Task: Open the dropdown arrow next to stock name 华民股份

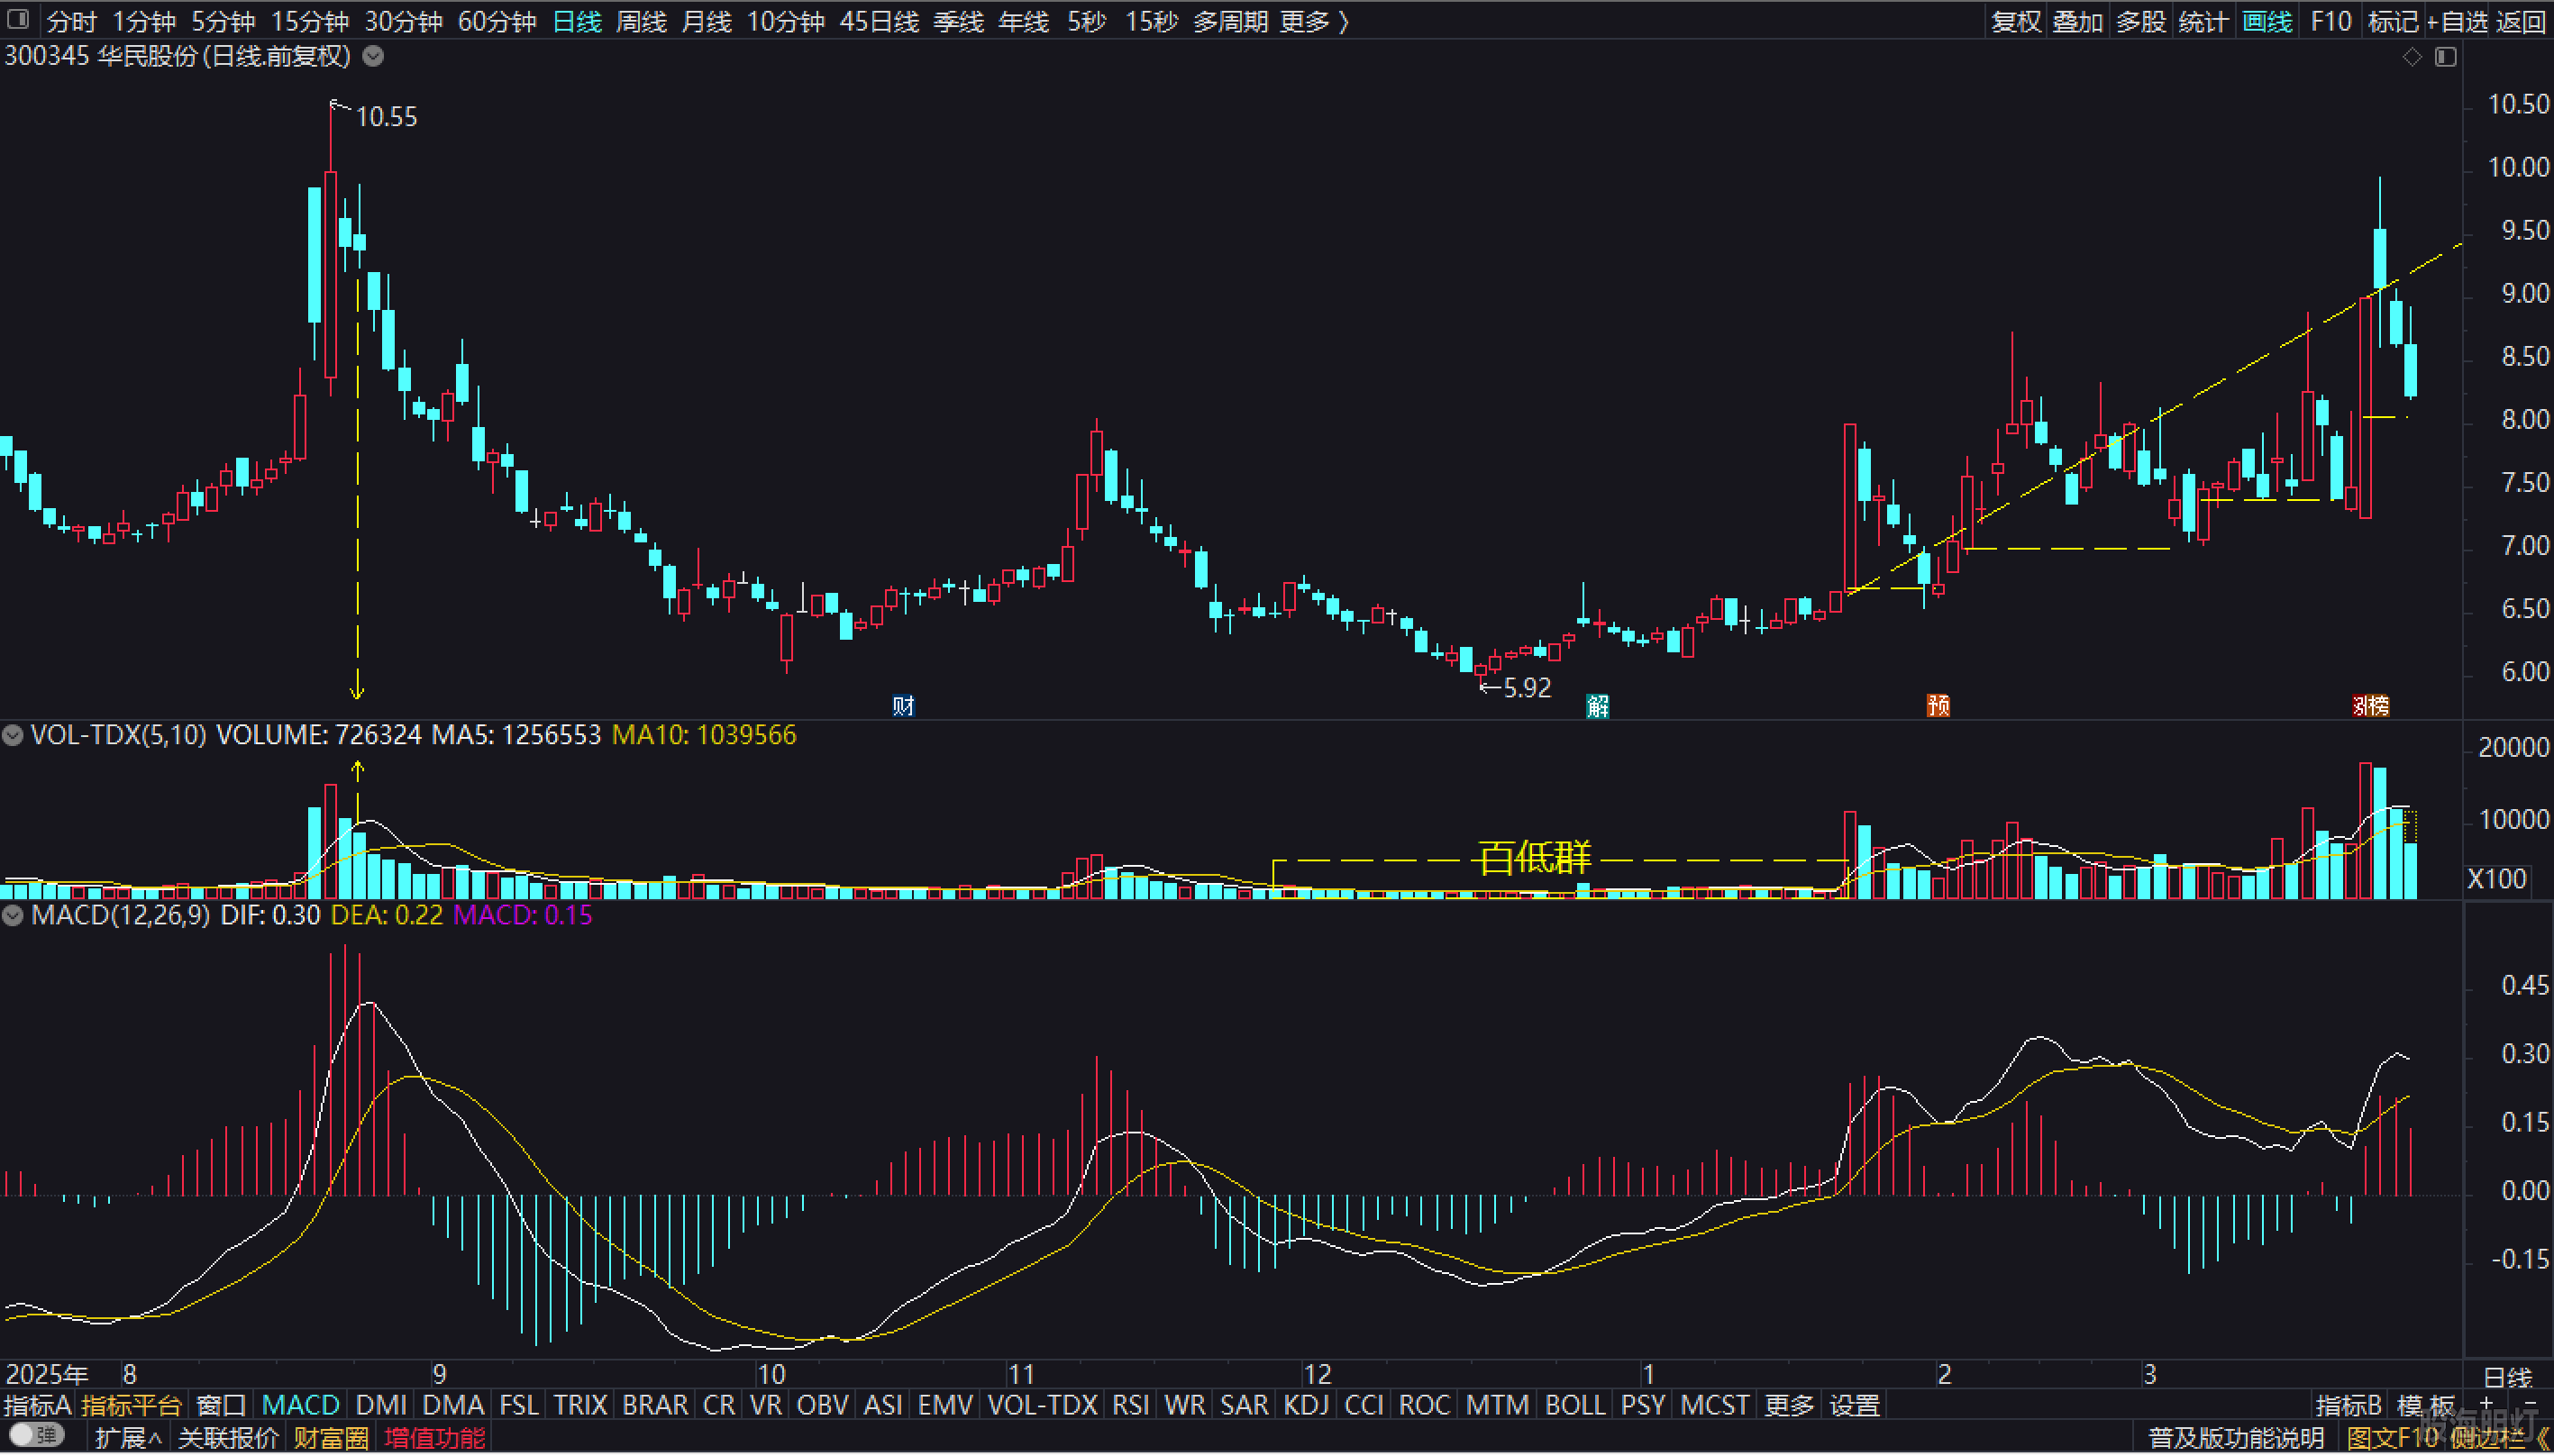Action: (373, 56)
